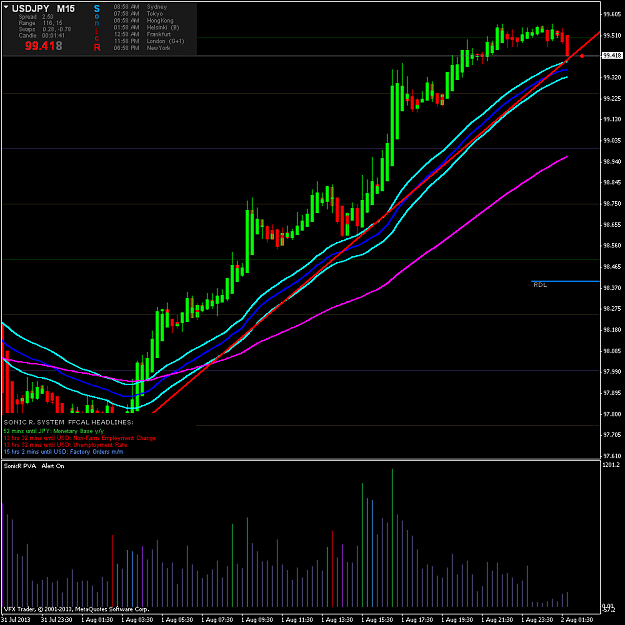Image resolution: width=625 pixels, height=625 pixels.
Task: Click the vertical SonicR logo letters
Action: [97, 28]
